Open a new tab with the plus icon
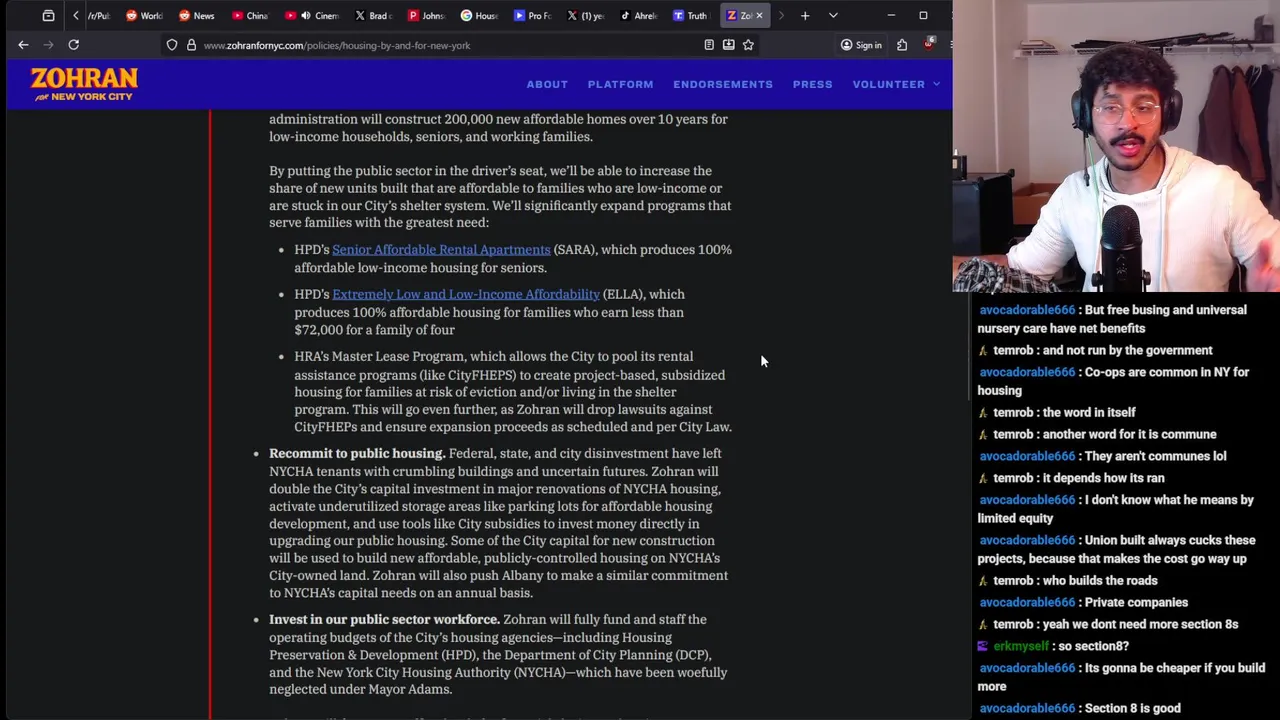Screen dimensions: 1280x720 click(805, 16)
